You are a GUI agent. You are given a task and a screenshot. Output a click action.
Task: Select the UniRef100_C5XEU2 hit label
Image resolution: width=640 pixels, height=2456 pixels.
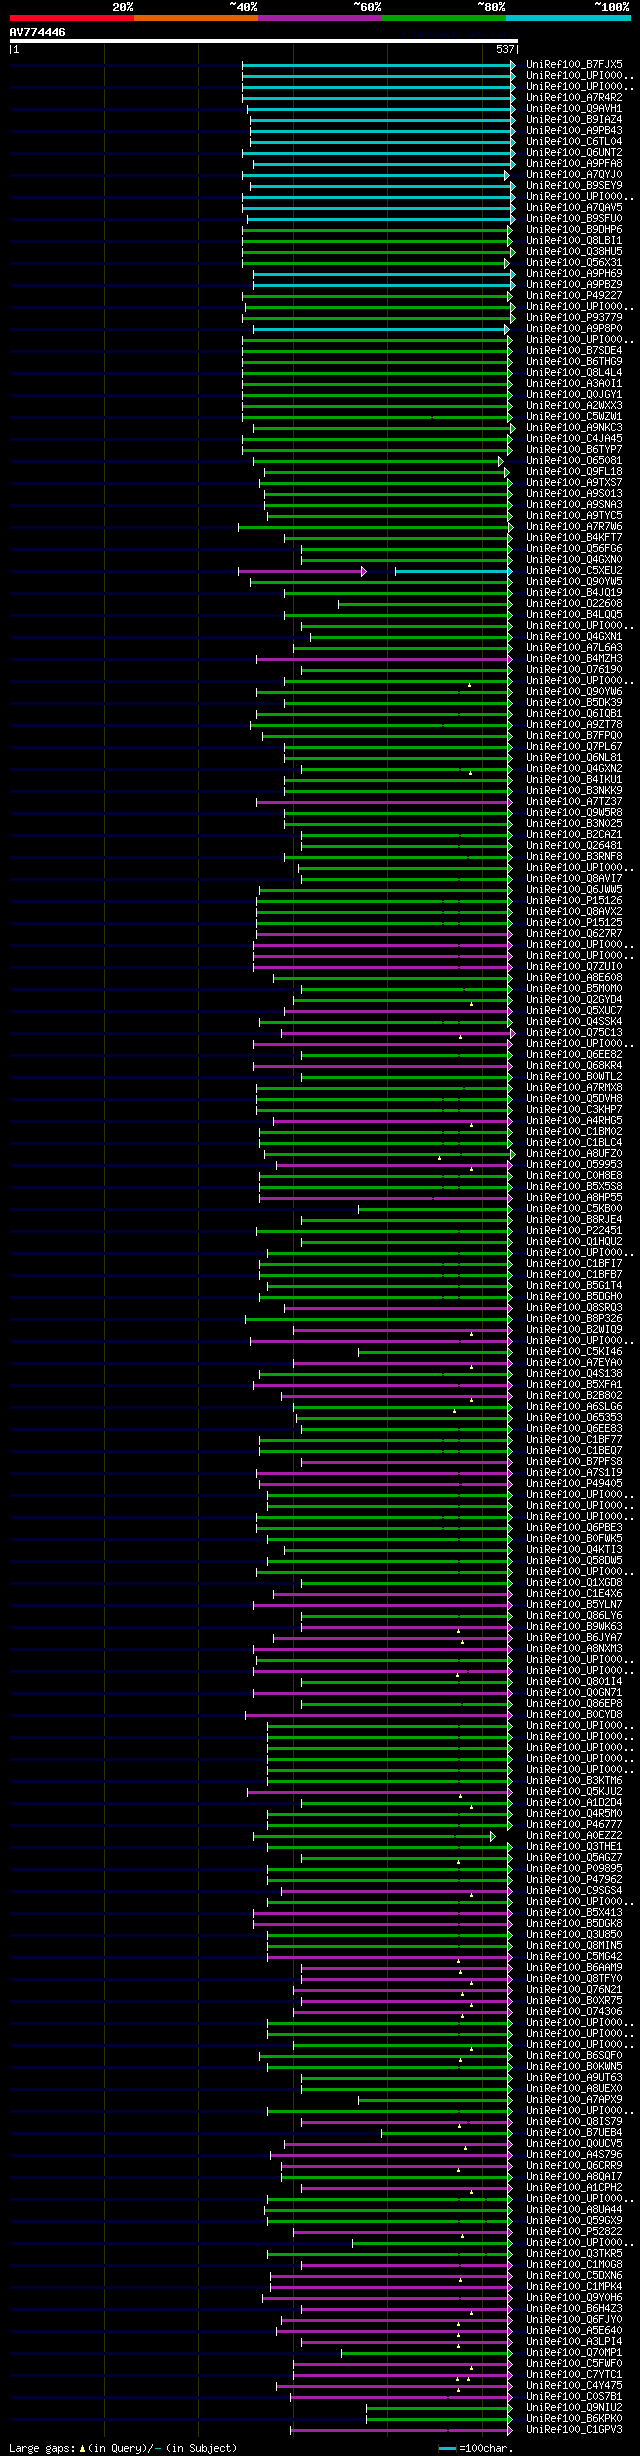574,570
